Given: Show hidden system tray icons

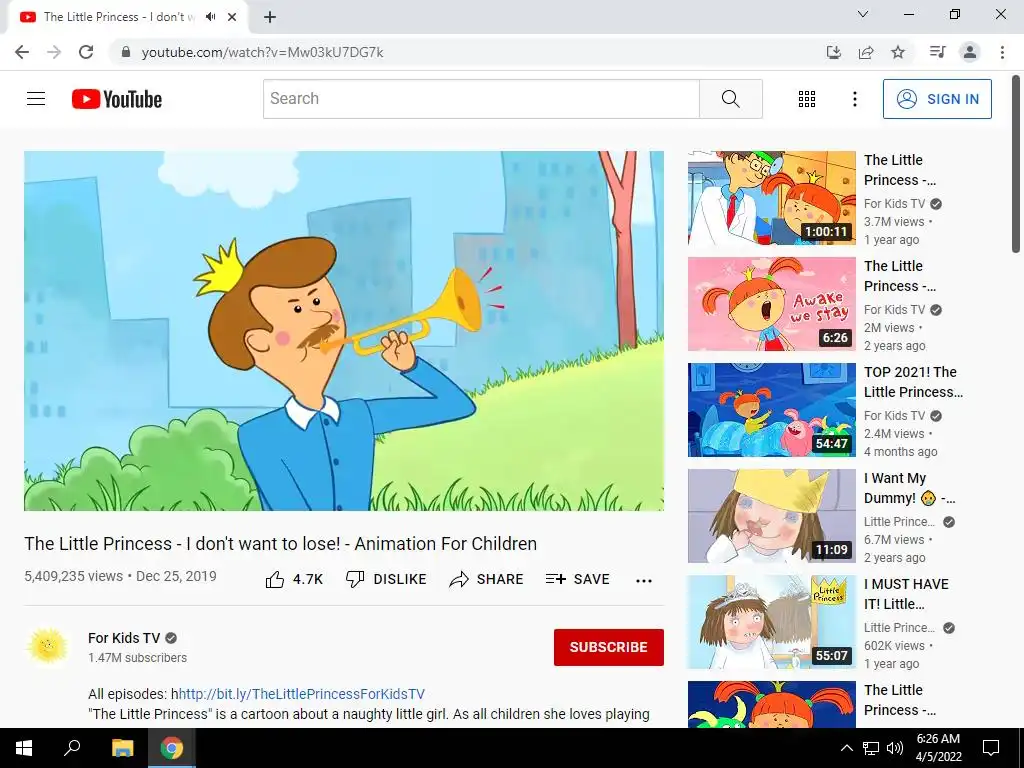Looking at the screenshot, I should [x=846, y=748].
